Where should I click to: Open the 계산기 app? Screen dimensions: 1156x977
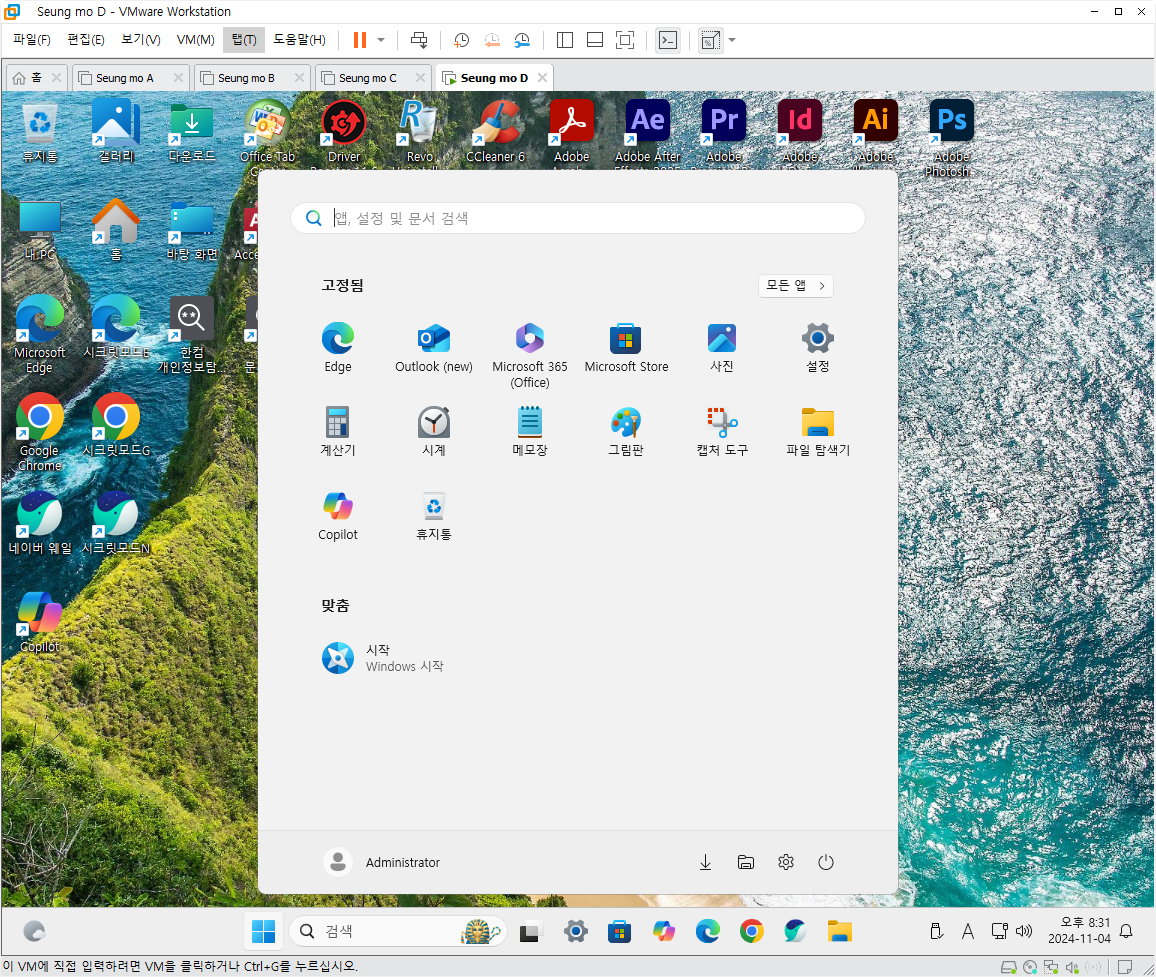tap(338, 431)
